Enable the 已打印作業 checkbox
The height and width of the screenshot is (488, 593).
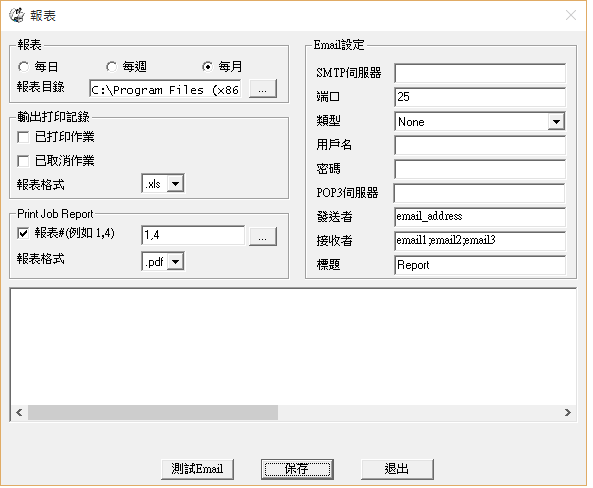(23, 137)
